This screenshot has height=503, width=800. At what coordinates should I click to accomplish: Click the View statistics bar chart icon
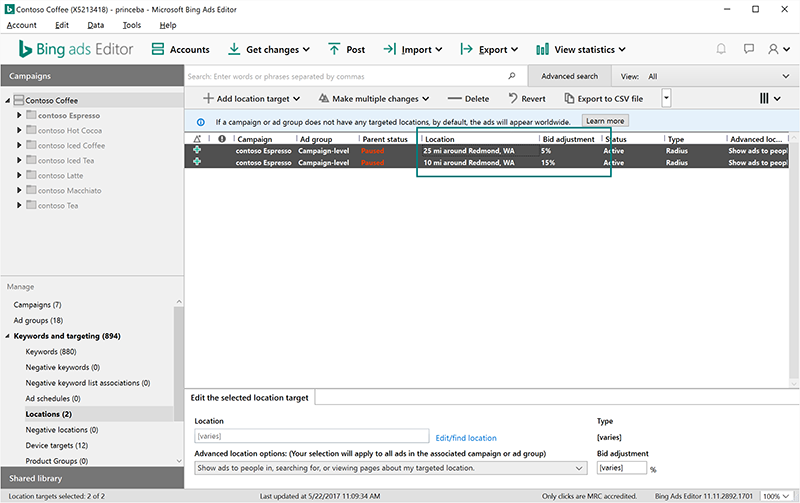tap(542, 49)
